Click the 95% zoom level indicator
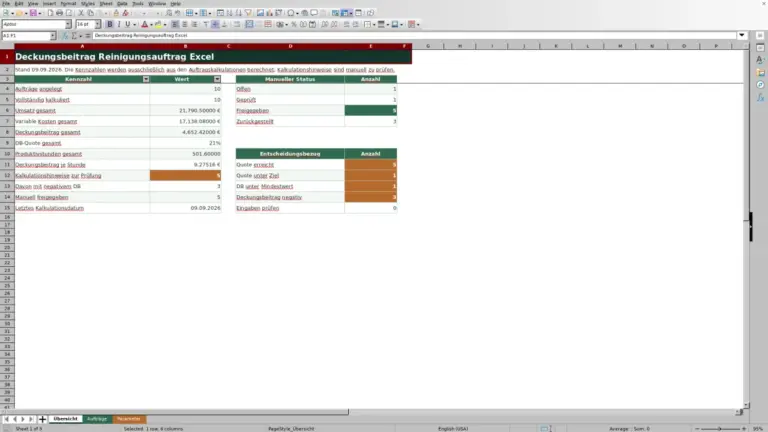The width and height of the screenshot is (768, 432). (x=758, y=429)
